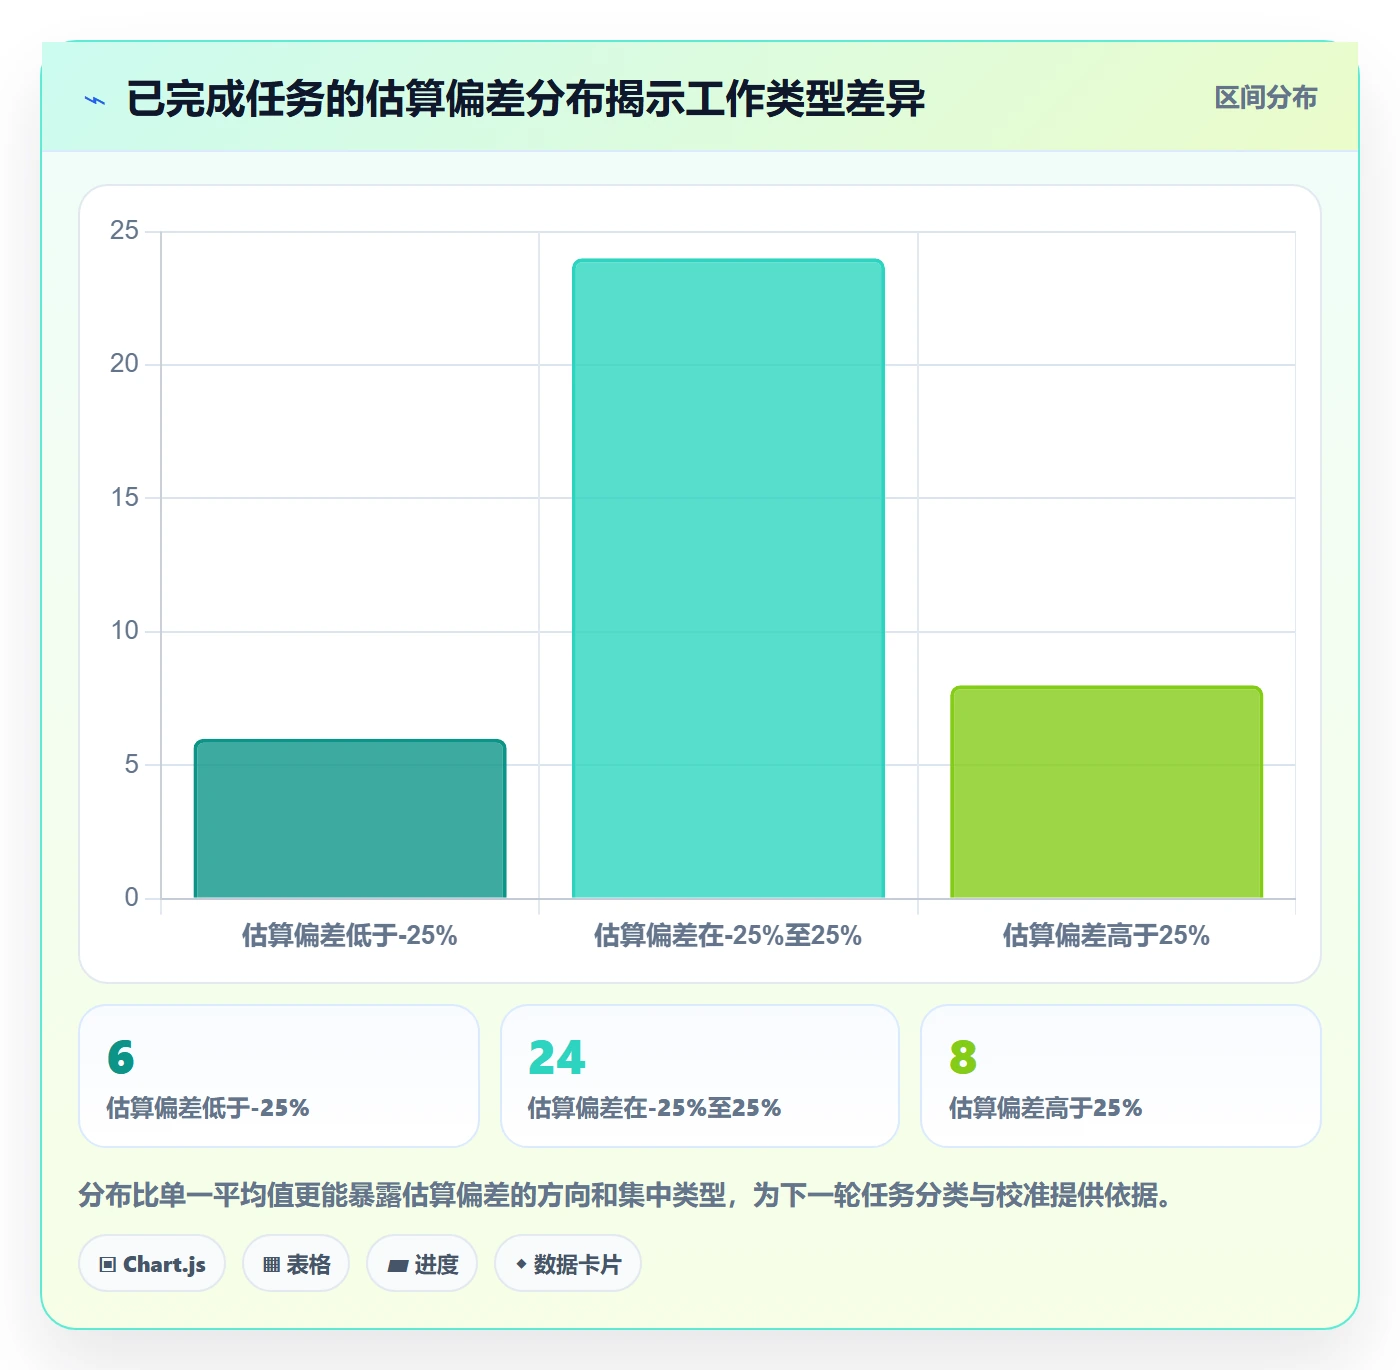Click the lightning bolt icon beside the title
Viewport: 1400px width, 1370px height.
(x=95, y=100)
